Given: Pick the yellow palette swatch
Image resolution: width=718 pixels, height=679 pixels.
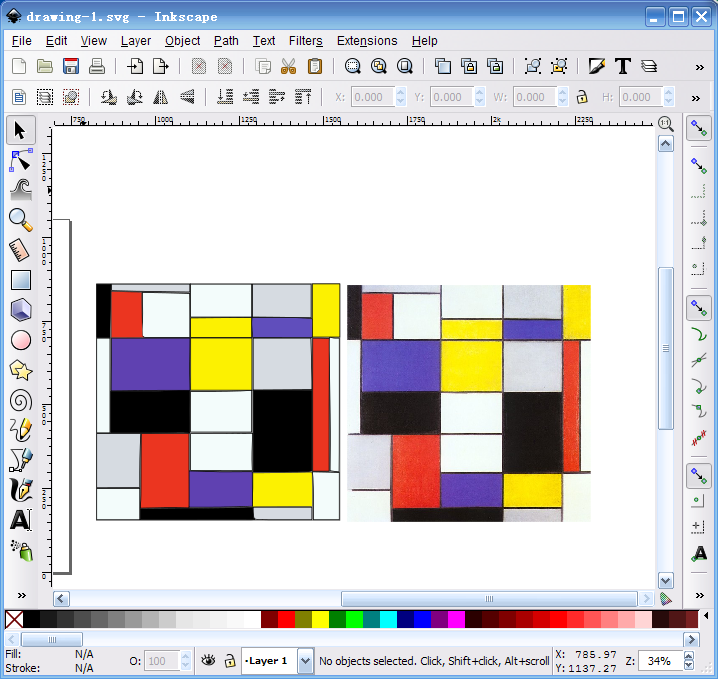Looking at the screenshot, I should pos(320,619).
